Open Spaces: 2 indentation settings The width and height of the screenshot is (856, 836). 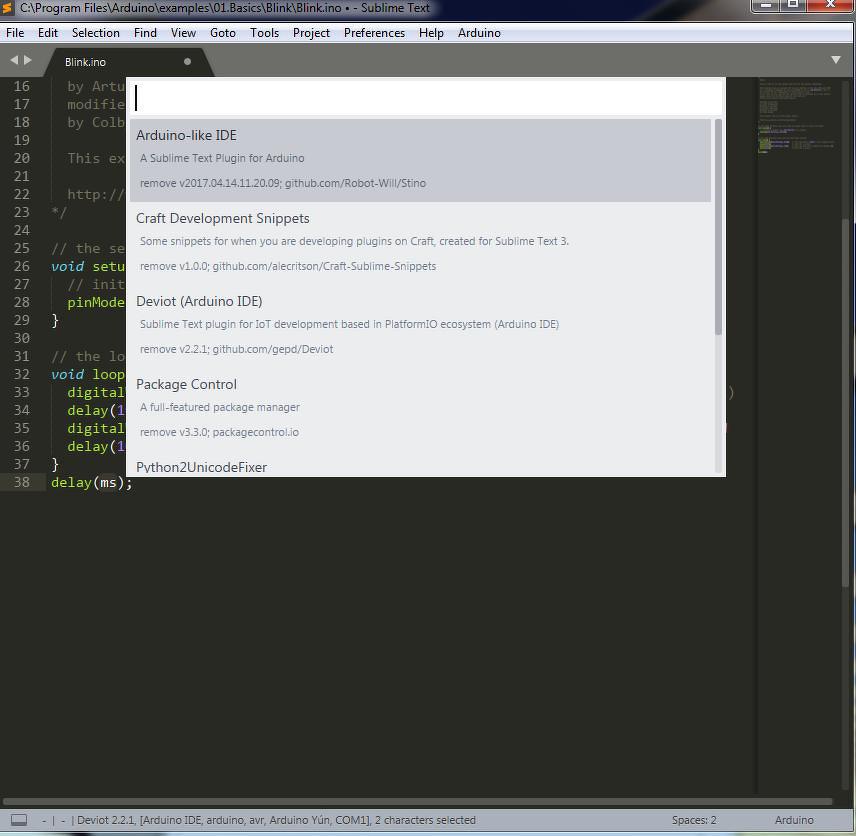point(694,820)
